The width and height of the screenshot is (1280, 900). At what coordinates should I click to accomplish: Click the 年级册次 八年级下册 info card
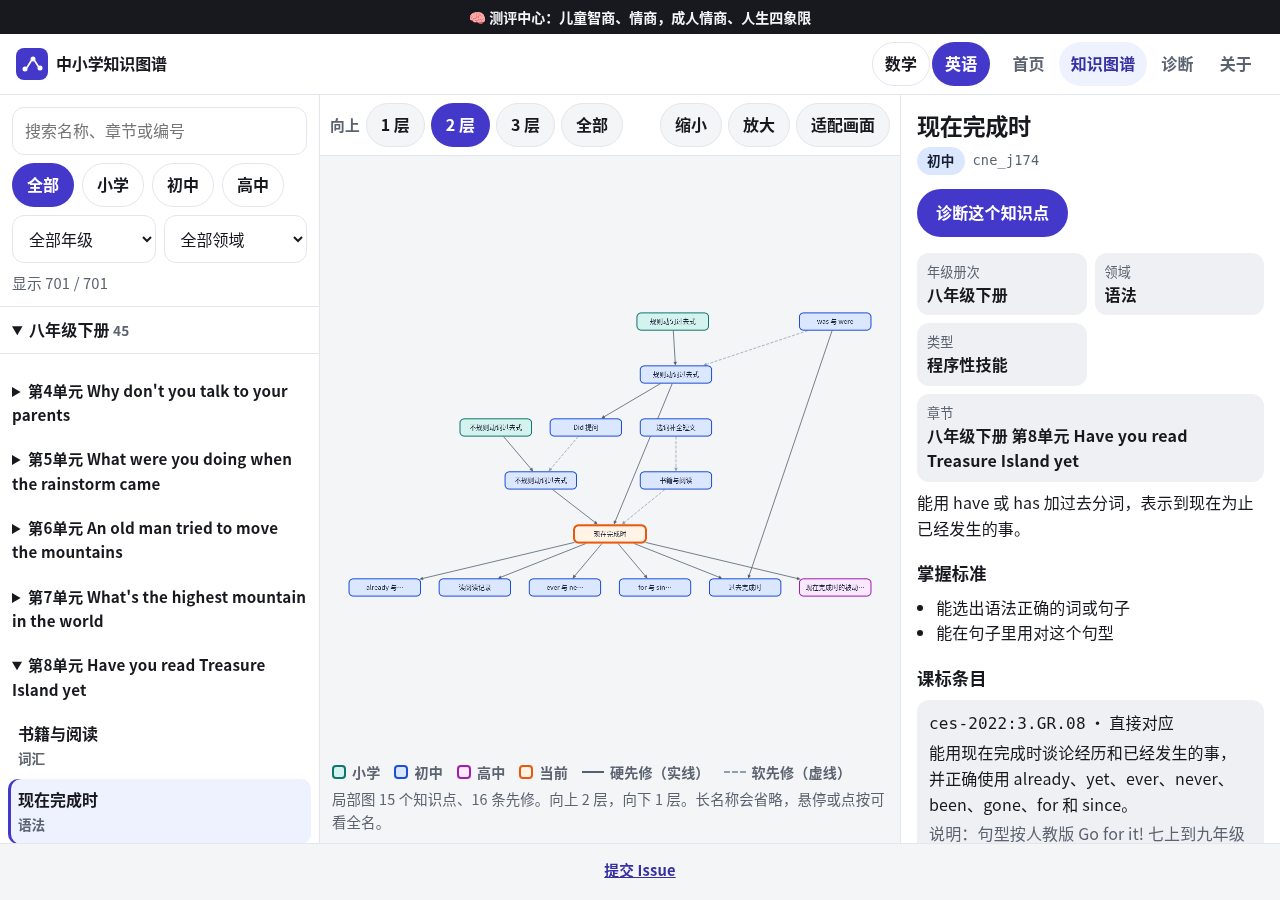pyautogui.click(x=1002, y=284)
